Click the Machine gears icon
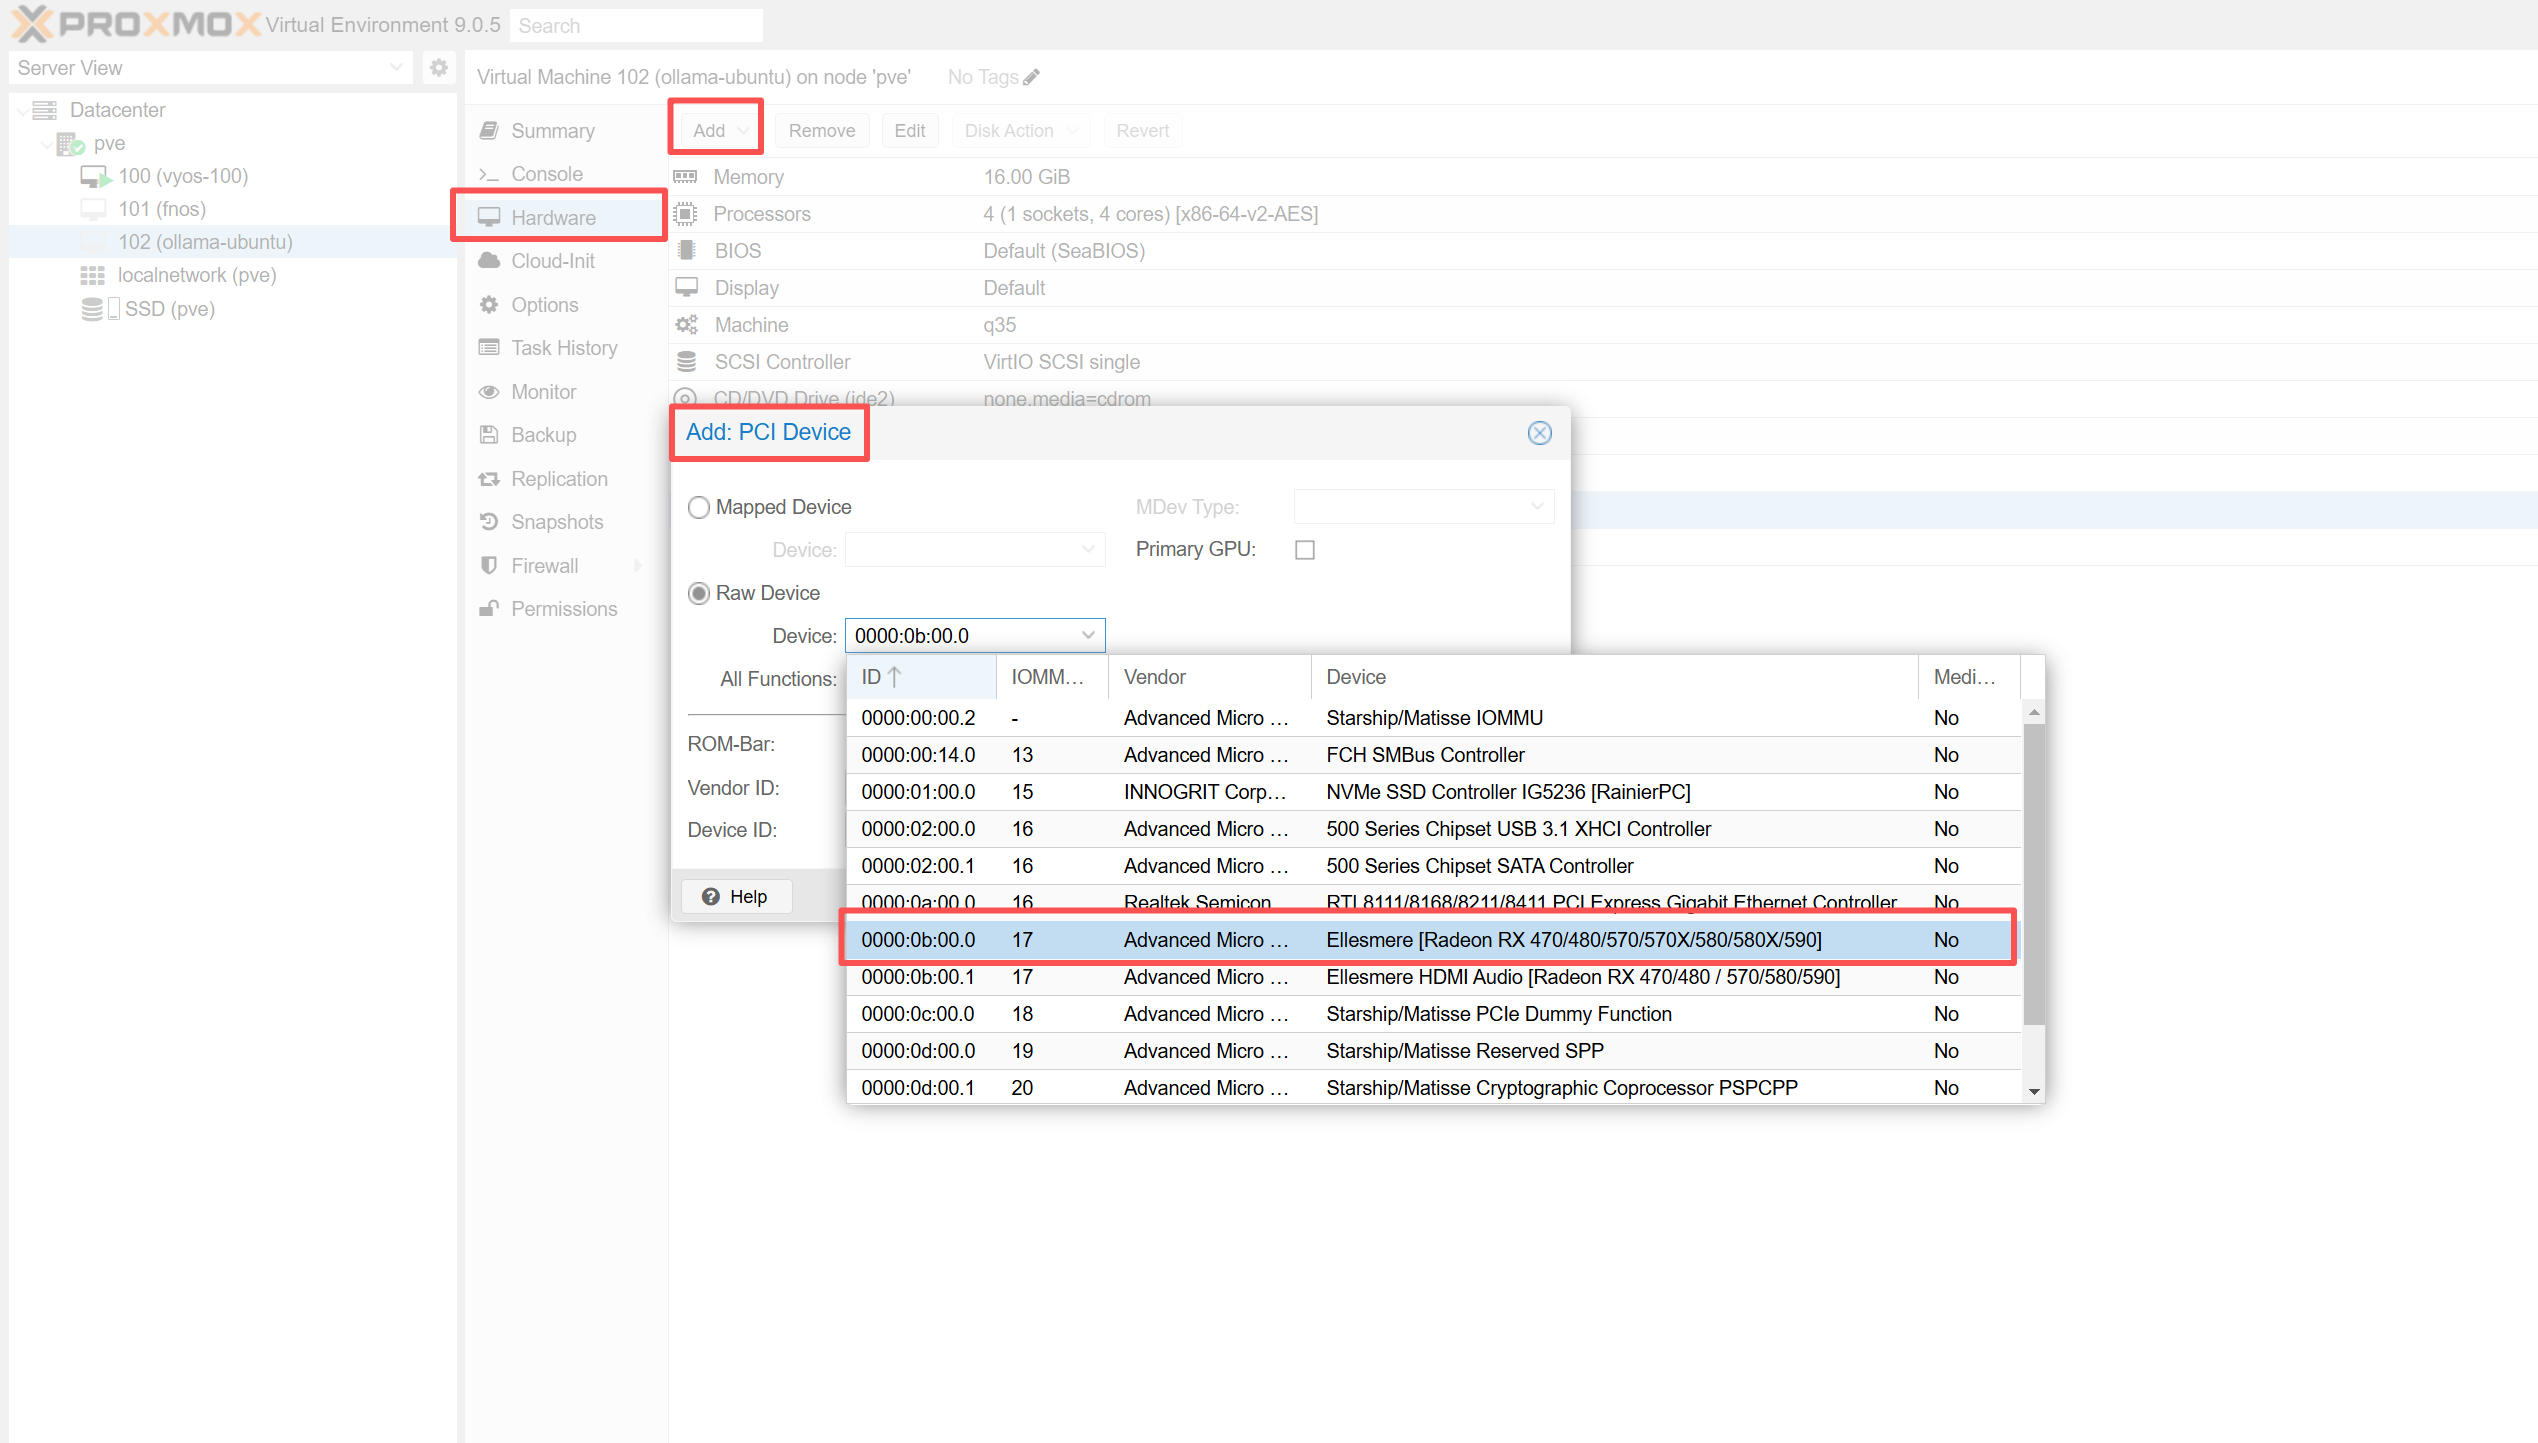This screenshot has height=1443, width=2538. coord(686,325)
